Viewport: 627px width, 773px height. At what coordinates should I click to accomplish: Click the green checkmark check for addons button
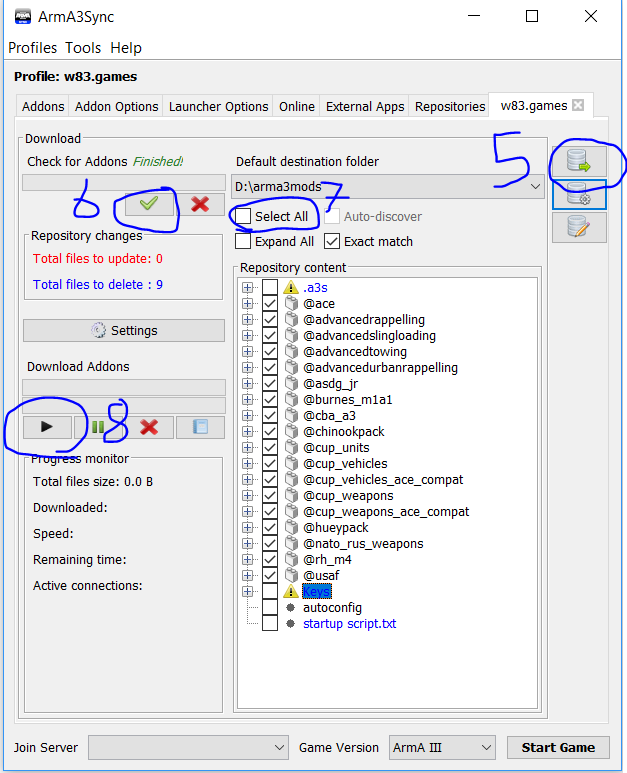149,203
